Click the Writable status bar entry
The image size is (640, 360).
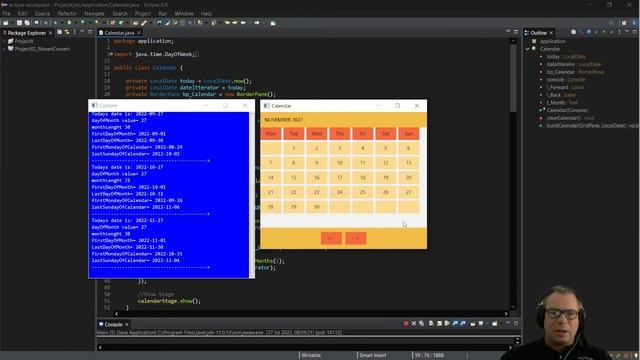click(x=311, y=356)
